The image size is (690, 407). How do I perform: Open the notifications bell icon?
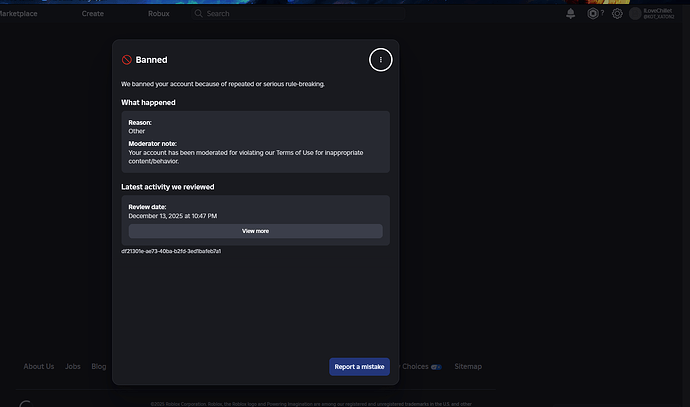[x=570, y=14]
